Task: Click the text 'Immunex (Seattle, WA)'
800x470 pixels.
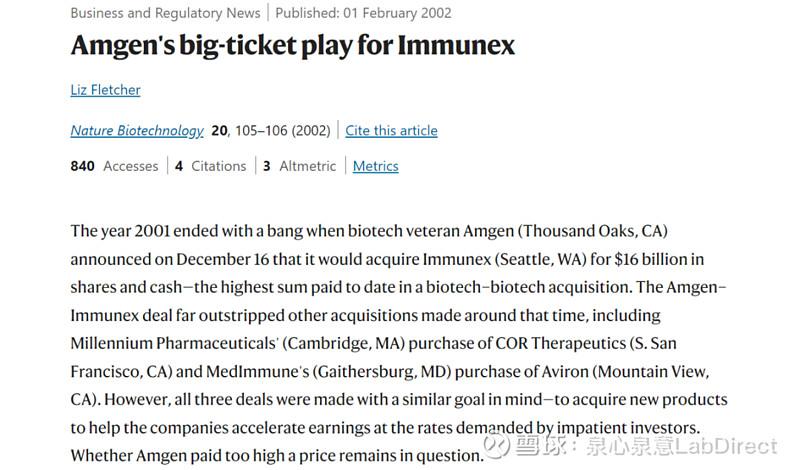Action: pos(448,259)
